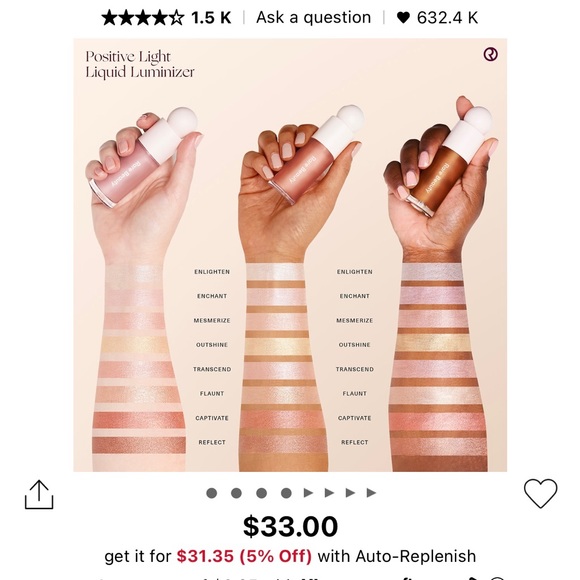Click the Rare Beauty logo on image
The width and height of the screenshot is (580, 580).
[490, 54]
